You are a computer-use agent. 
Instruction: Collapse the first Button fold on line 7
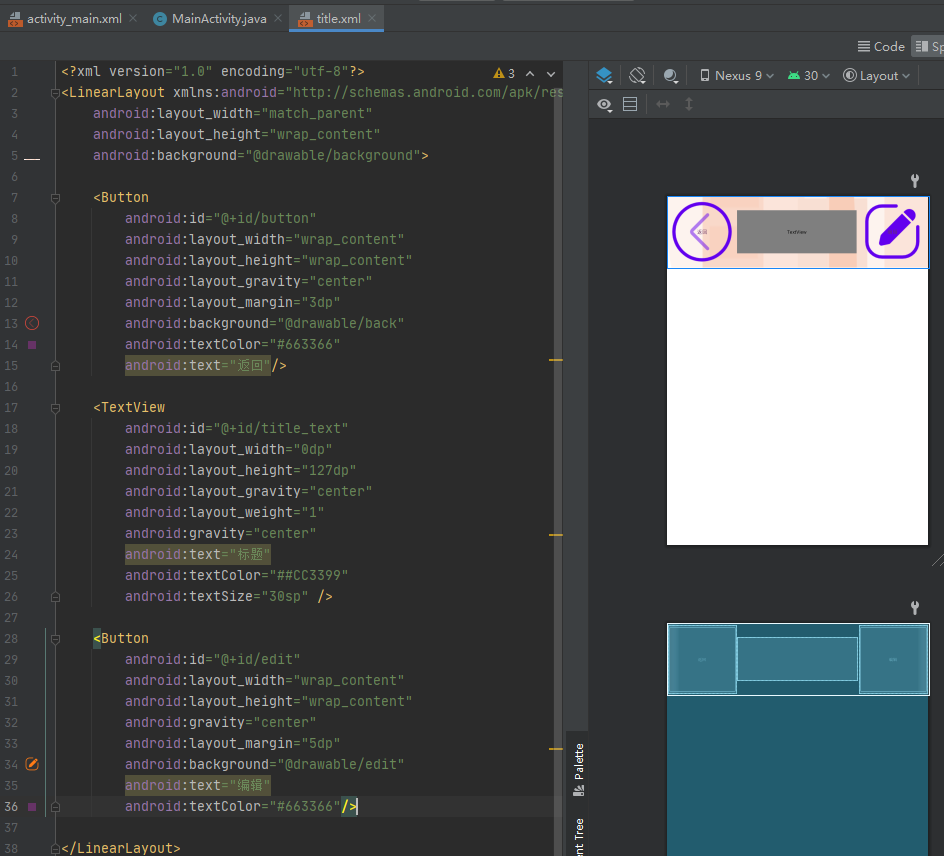(x=55, y=197)
